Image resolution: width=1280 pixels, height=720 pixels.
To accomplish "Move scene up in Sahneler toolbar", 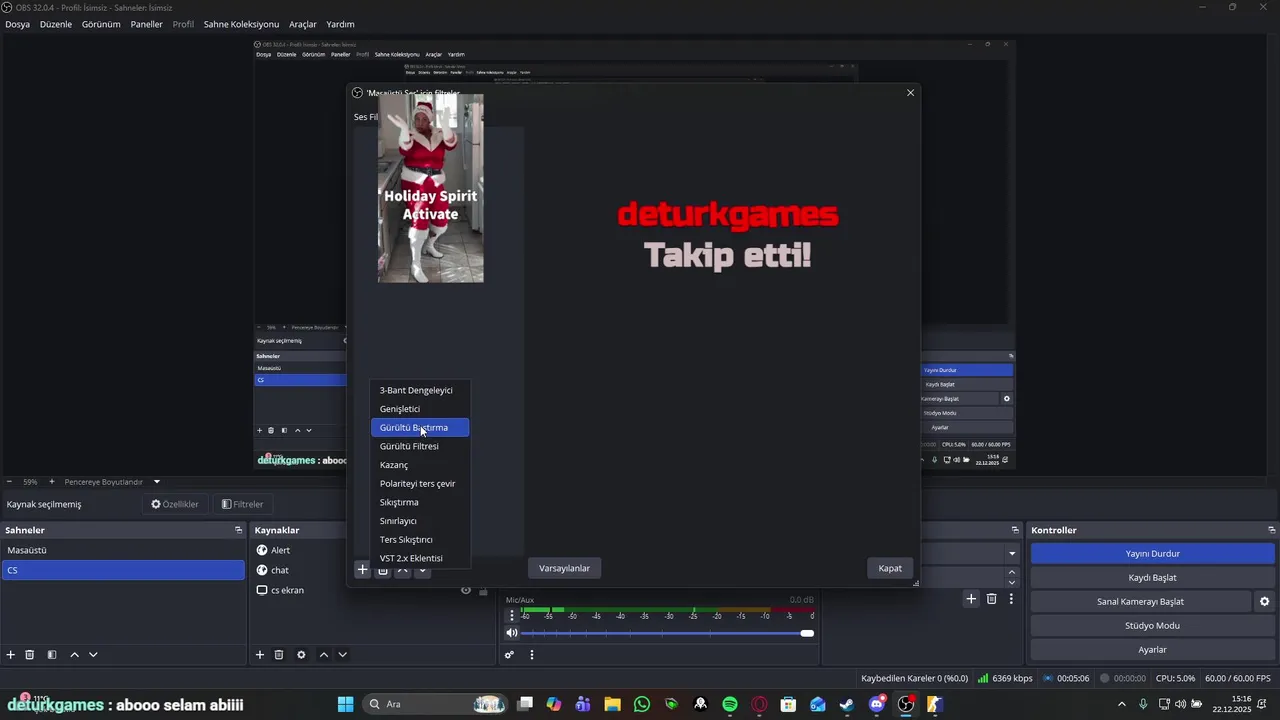I will click(74, 655).
